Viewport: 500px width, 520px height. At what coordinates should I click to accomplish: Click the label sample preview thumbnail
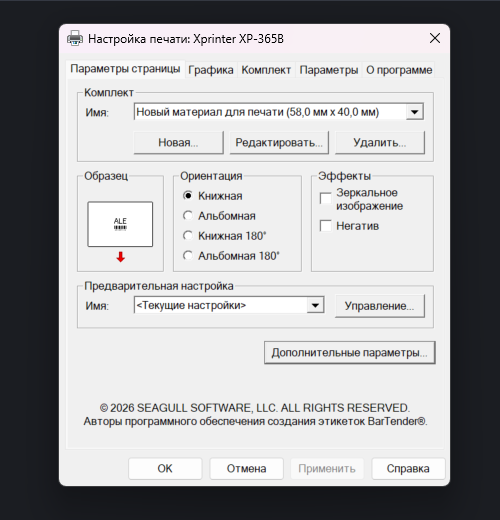click(120, 224)
